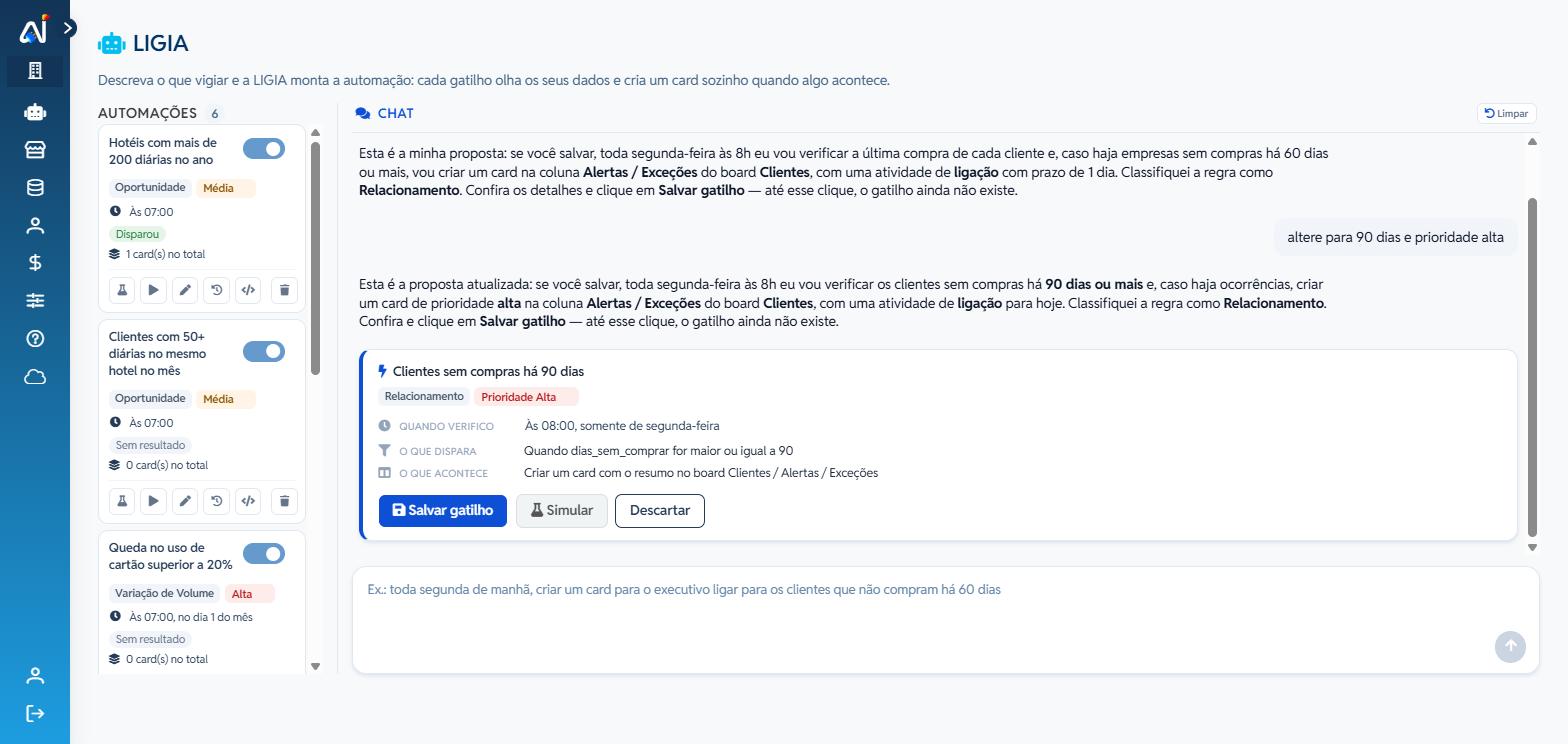Open the dollar sign finance icon in sidebar

(35, 263)
